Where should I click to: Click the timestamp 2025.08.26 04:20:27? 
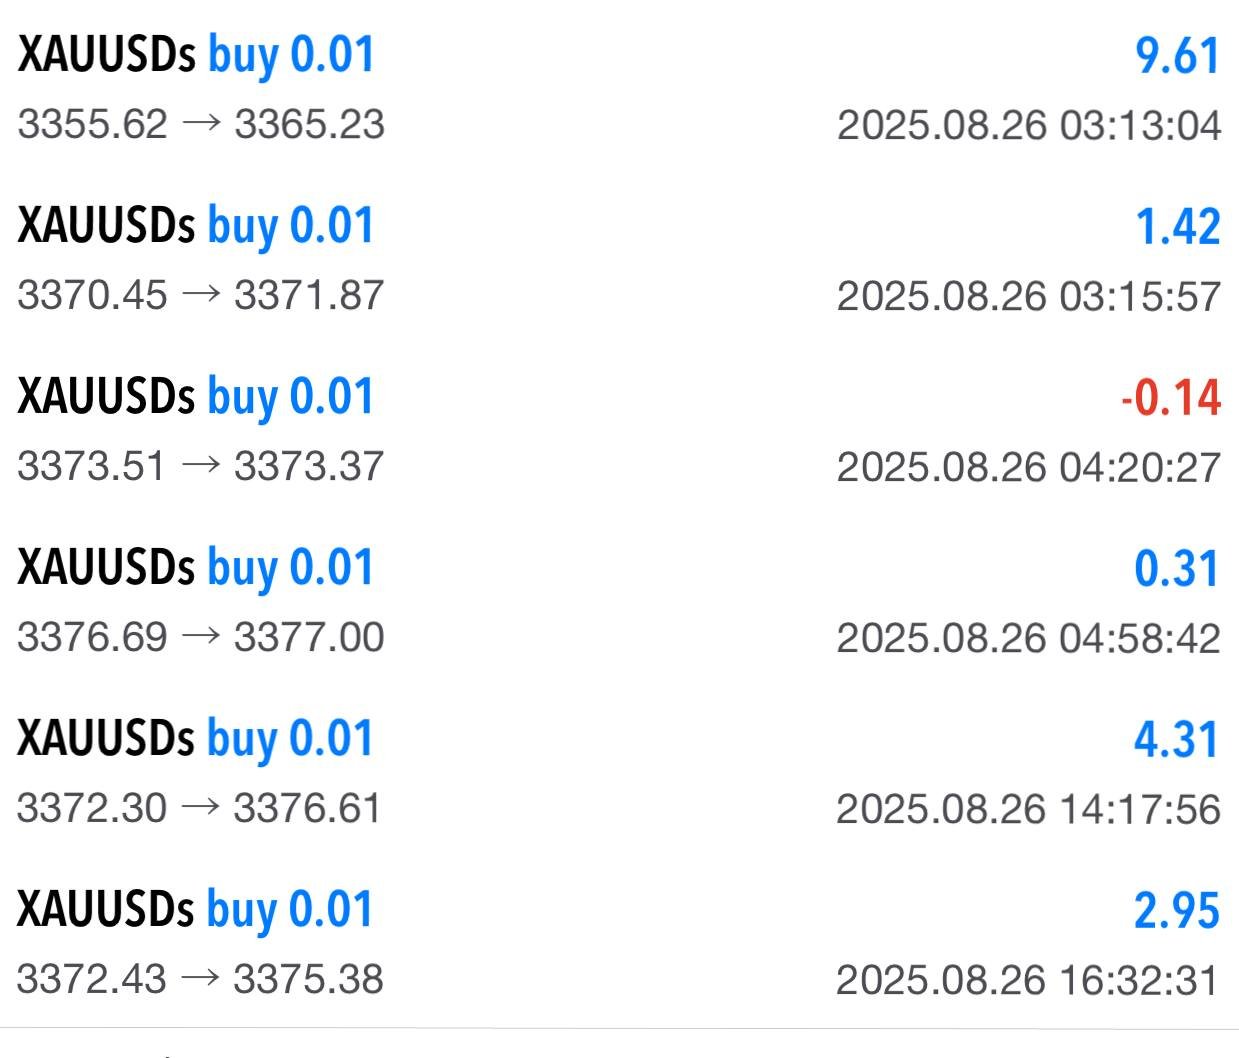(x=1028, y=468)
